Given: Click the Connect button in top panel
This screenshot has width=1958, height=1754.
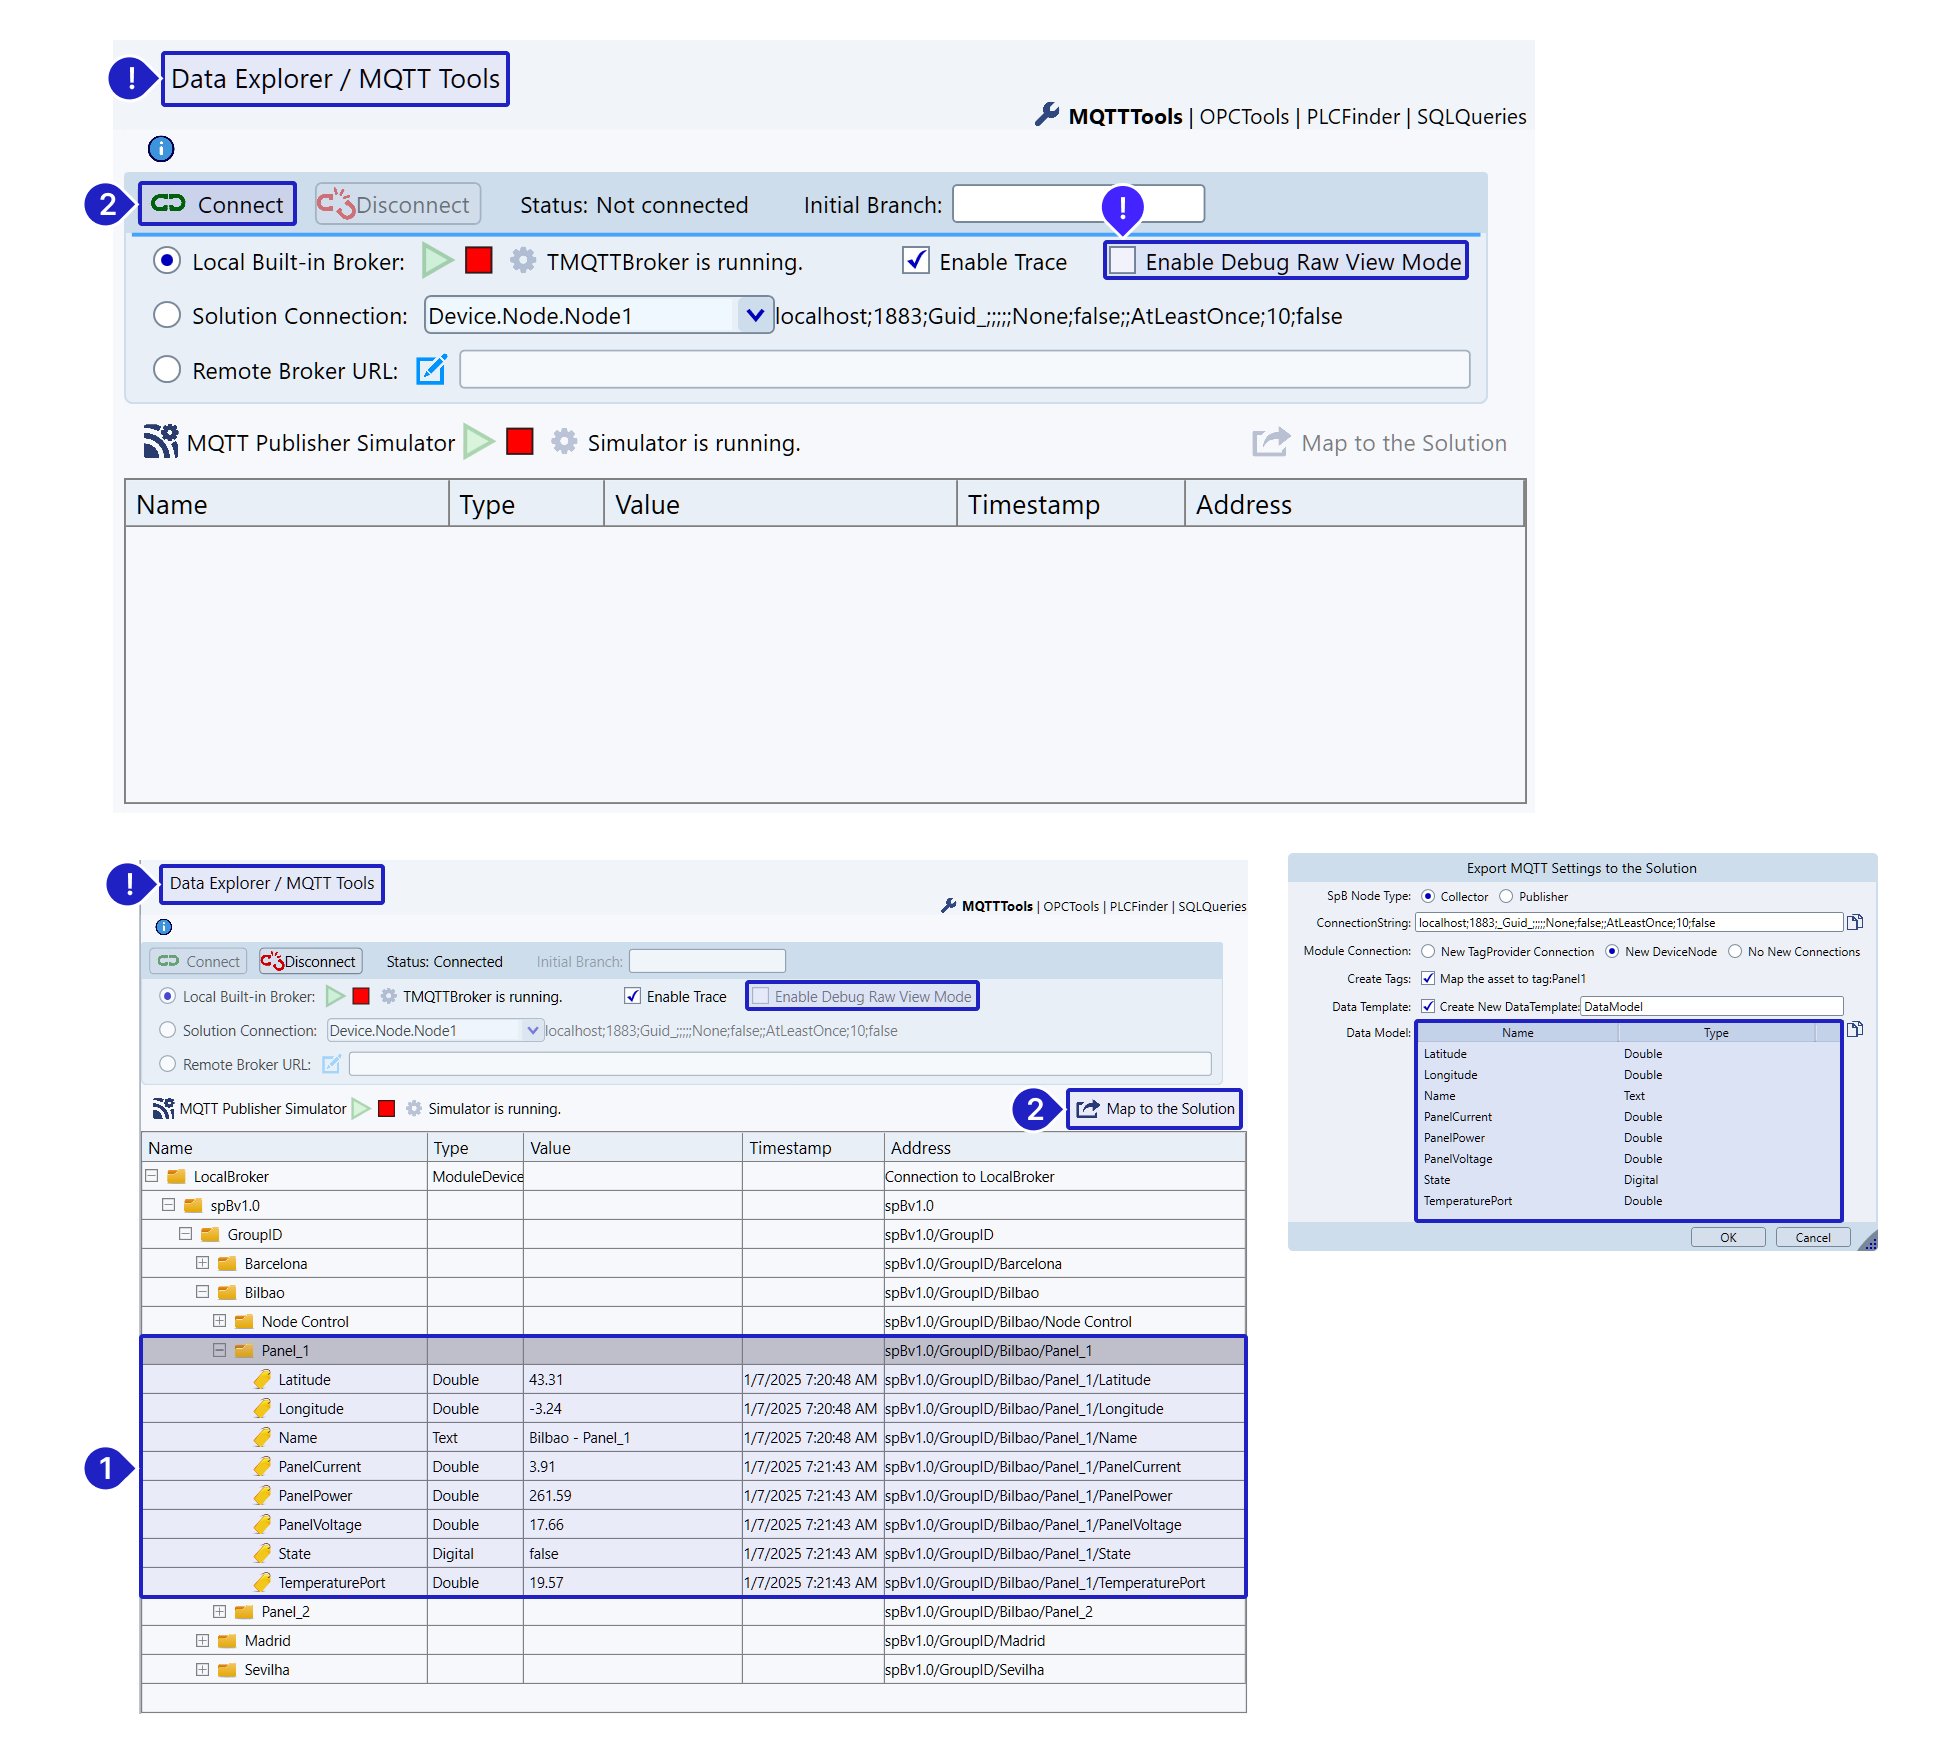Looking at the screenshot, I should tap(218, 204).
